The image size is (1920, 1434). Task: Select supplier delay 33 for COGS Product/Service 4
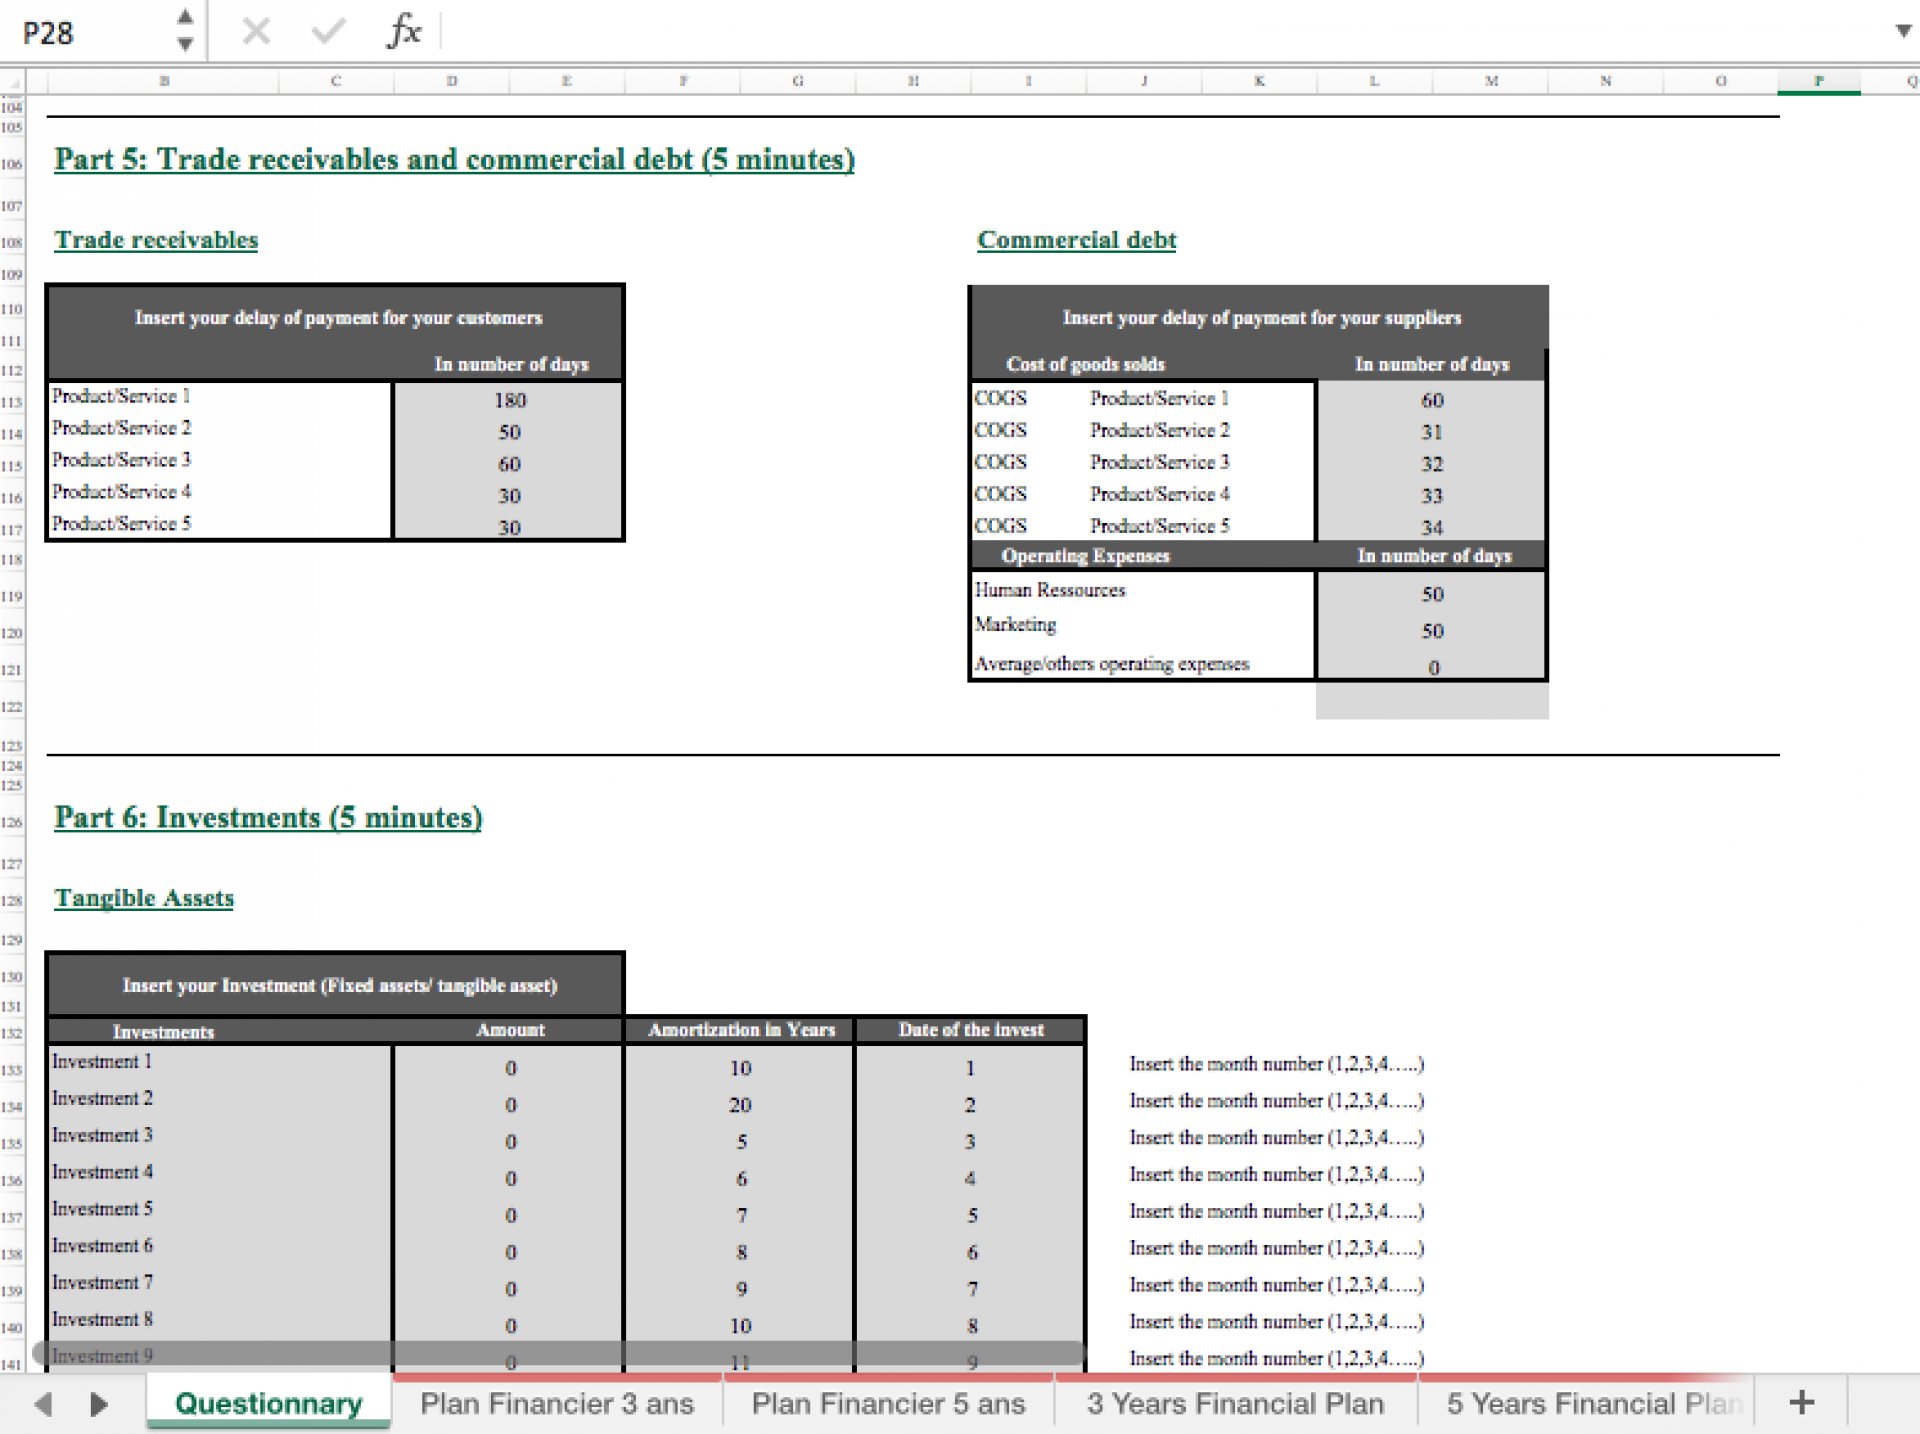(1432, 495)
